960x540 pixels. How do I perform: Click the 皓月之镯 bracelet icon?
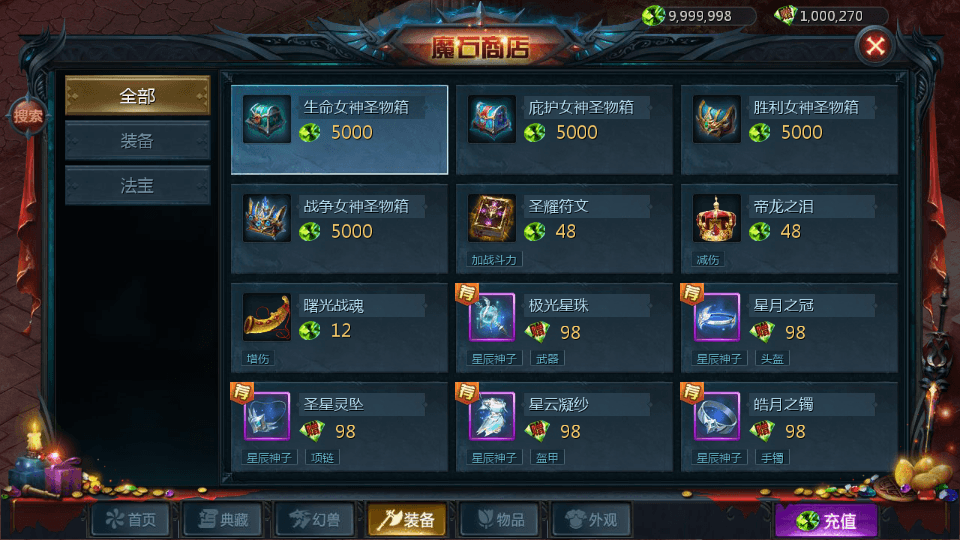(716, 416)
